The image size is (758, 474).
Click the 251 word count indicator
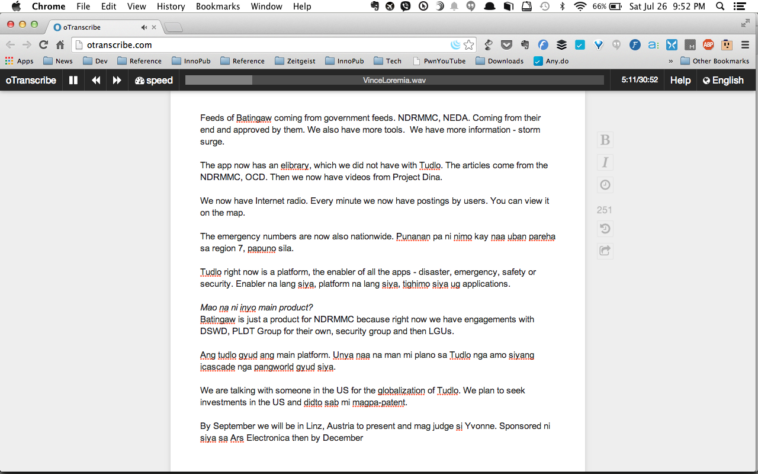pyautogui.click(x=604, y=210)
